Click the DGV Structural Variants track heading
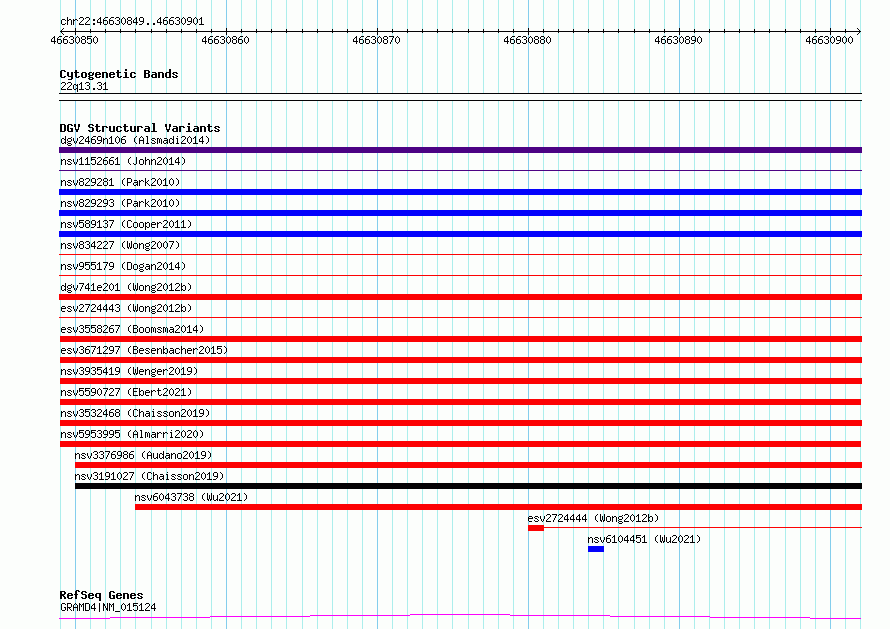890x629 pixels. 140,128
